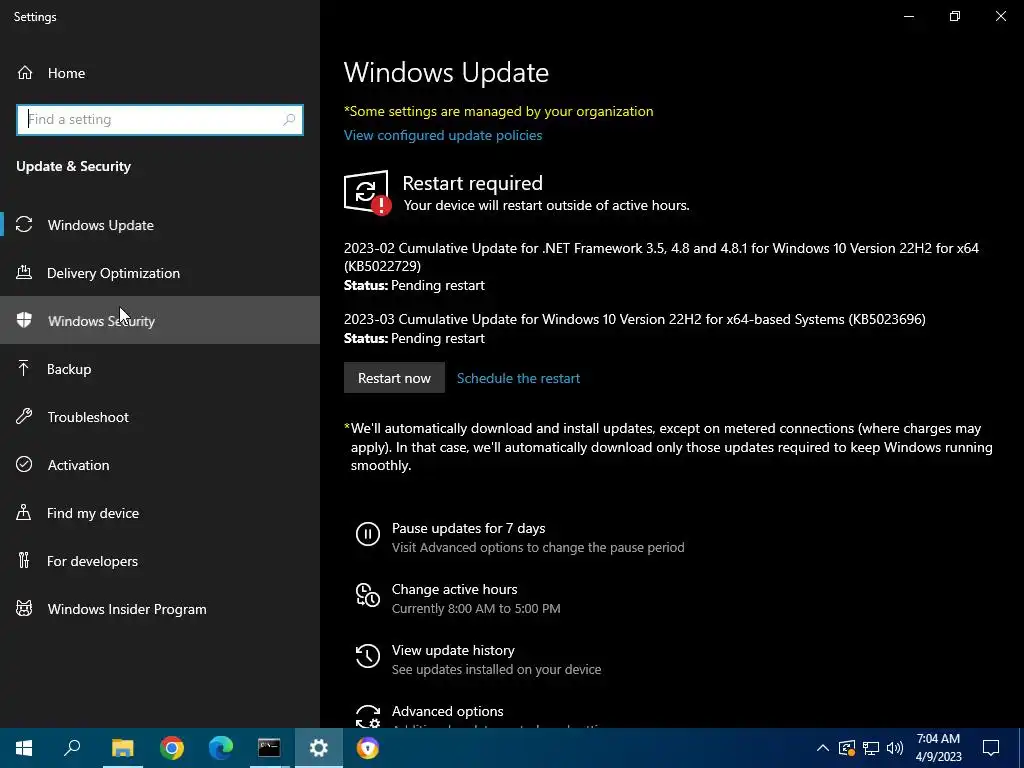The width and height of the screenshot is (1024, 768).
Task: Click the Restart required status icon
Action: click(x=368, y=193)
